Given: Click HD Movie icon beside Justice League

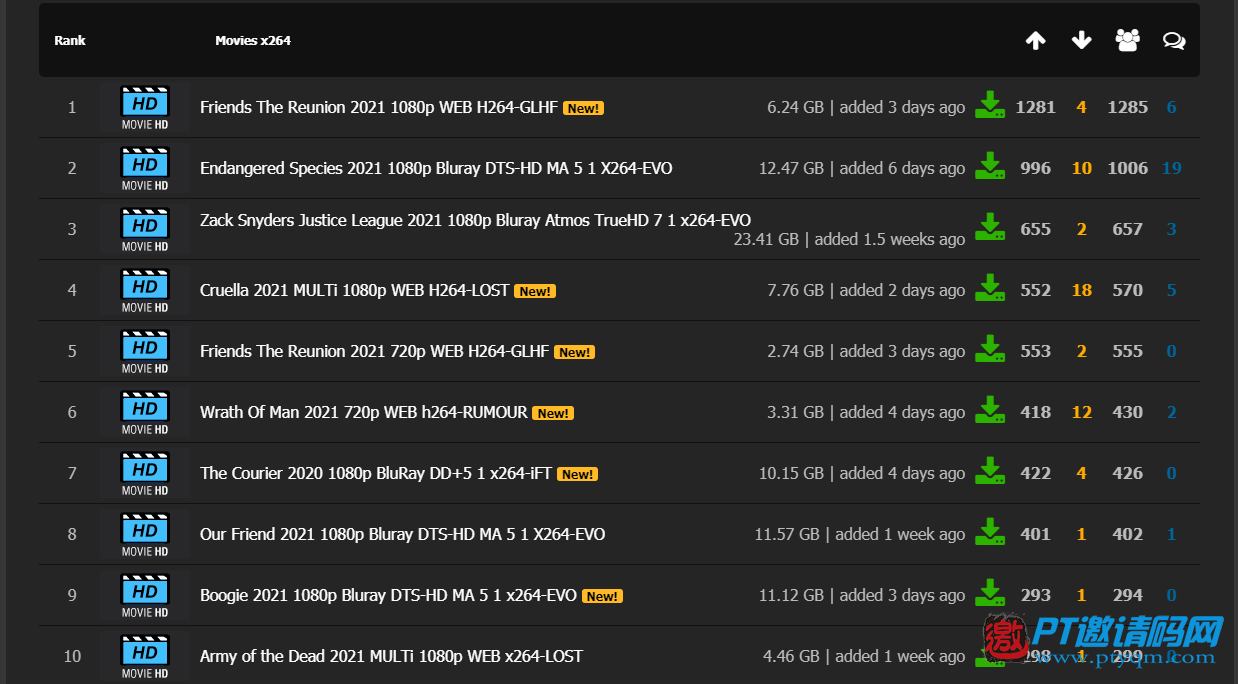Looking at the screenshot, I should pos(145,230).
